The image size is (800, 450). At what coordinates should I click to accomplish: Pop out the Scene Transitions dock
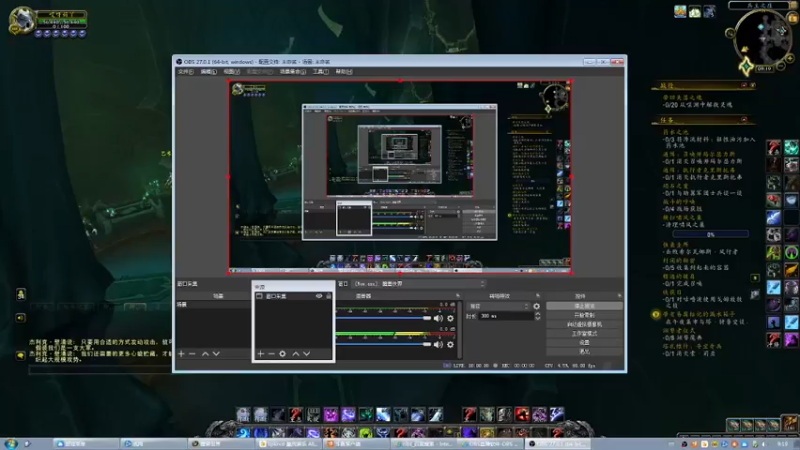click(x=538, y=295)
